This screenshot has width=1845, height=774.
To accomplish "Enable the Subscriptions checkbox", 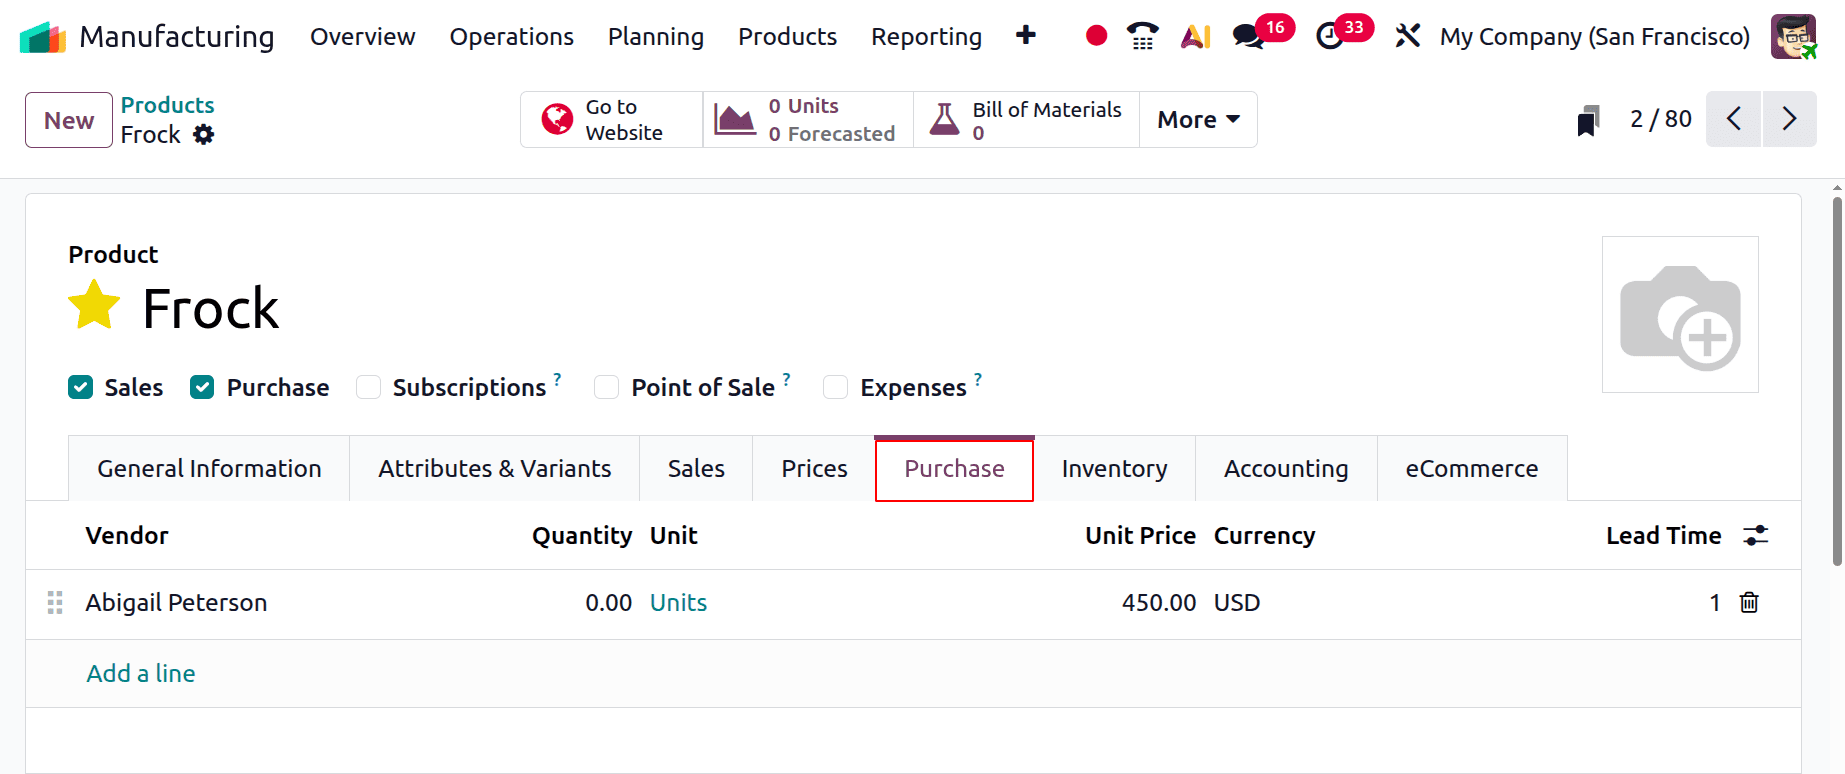I will [369, 387].
